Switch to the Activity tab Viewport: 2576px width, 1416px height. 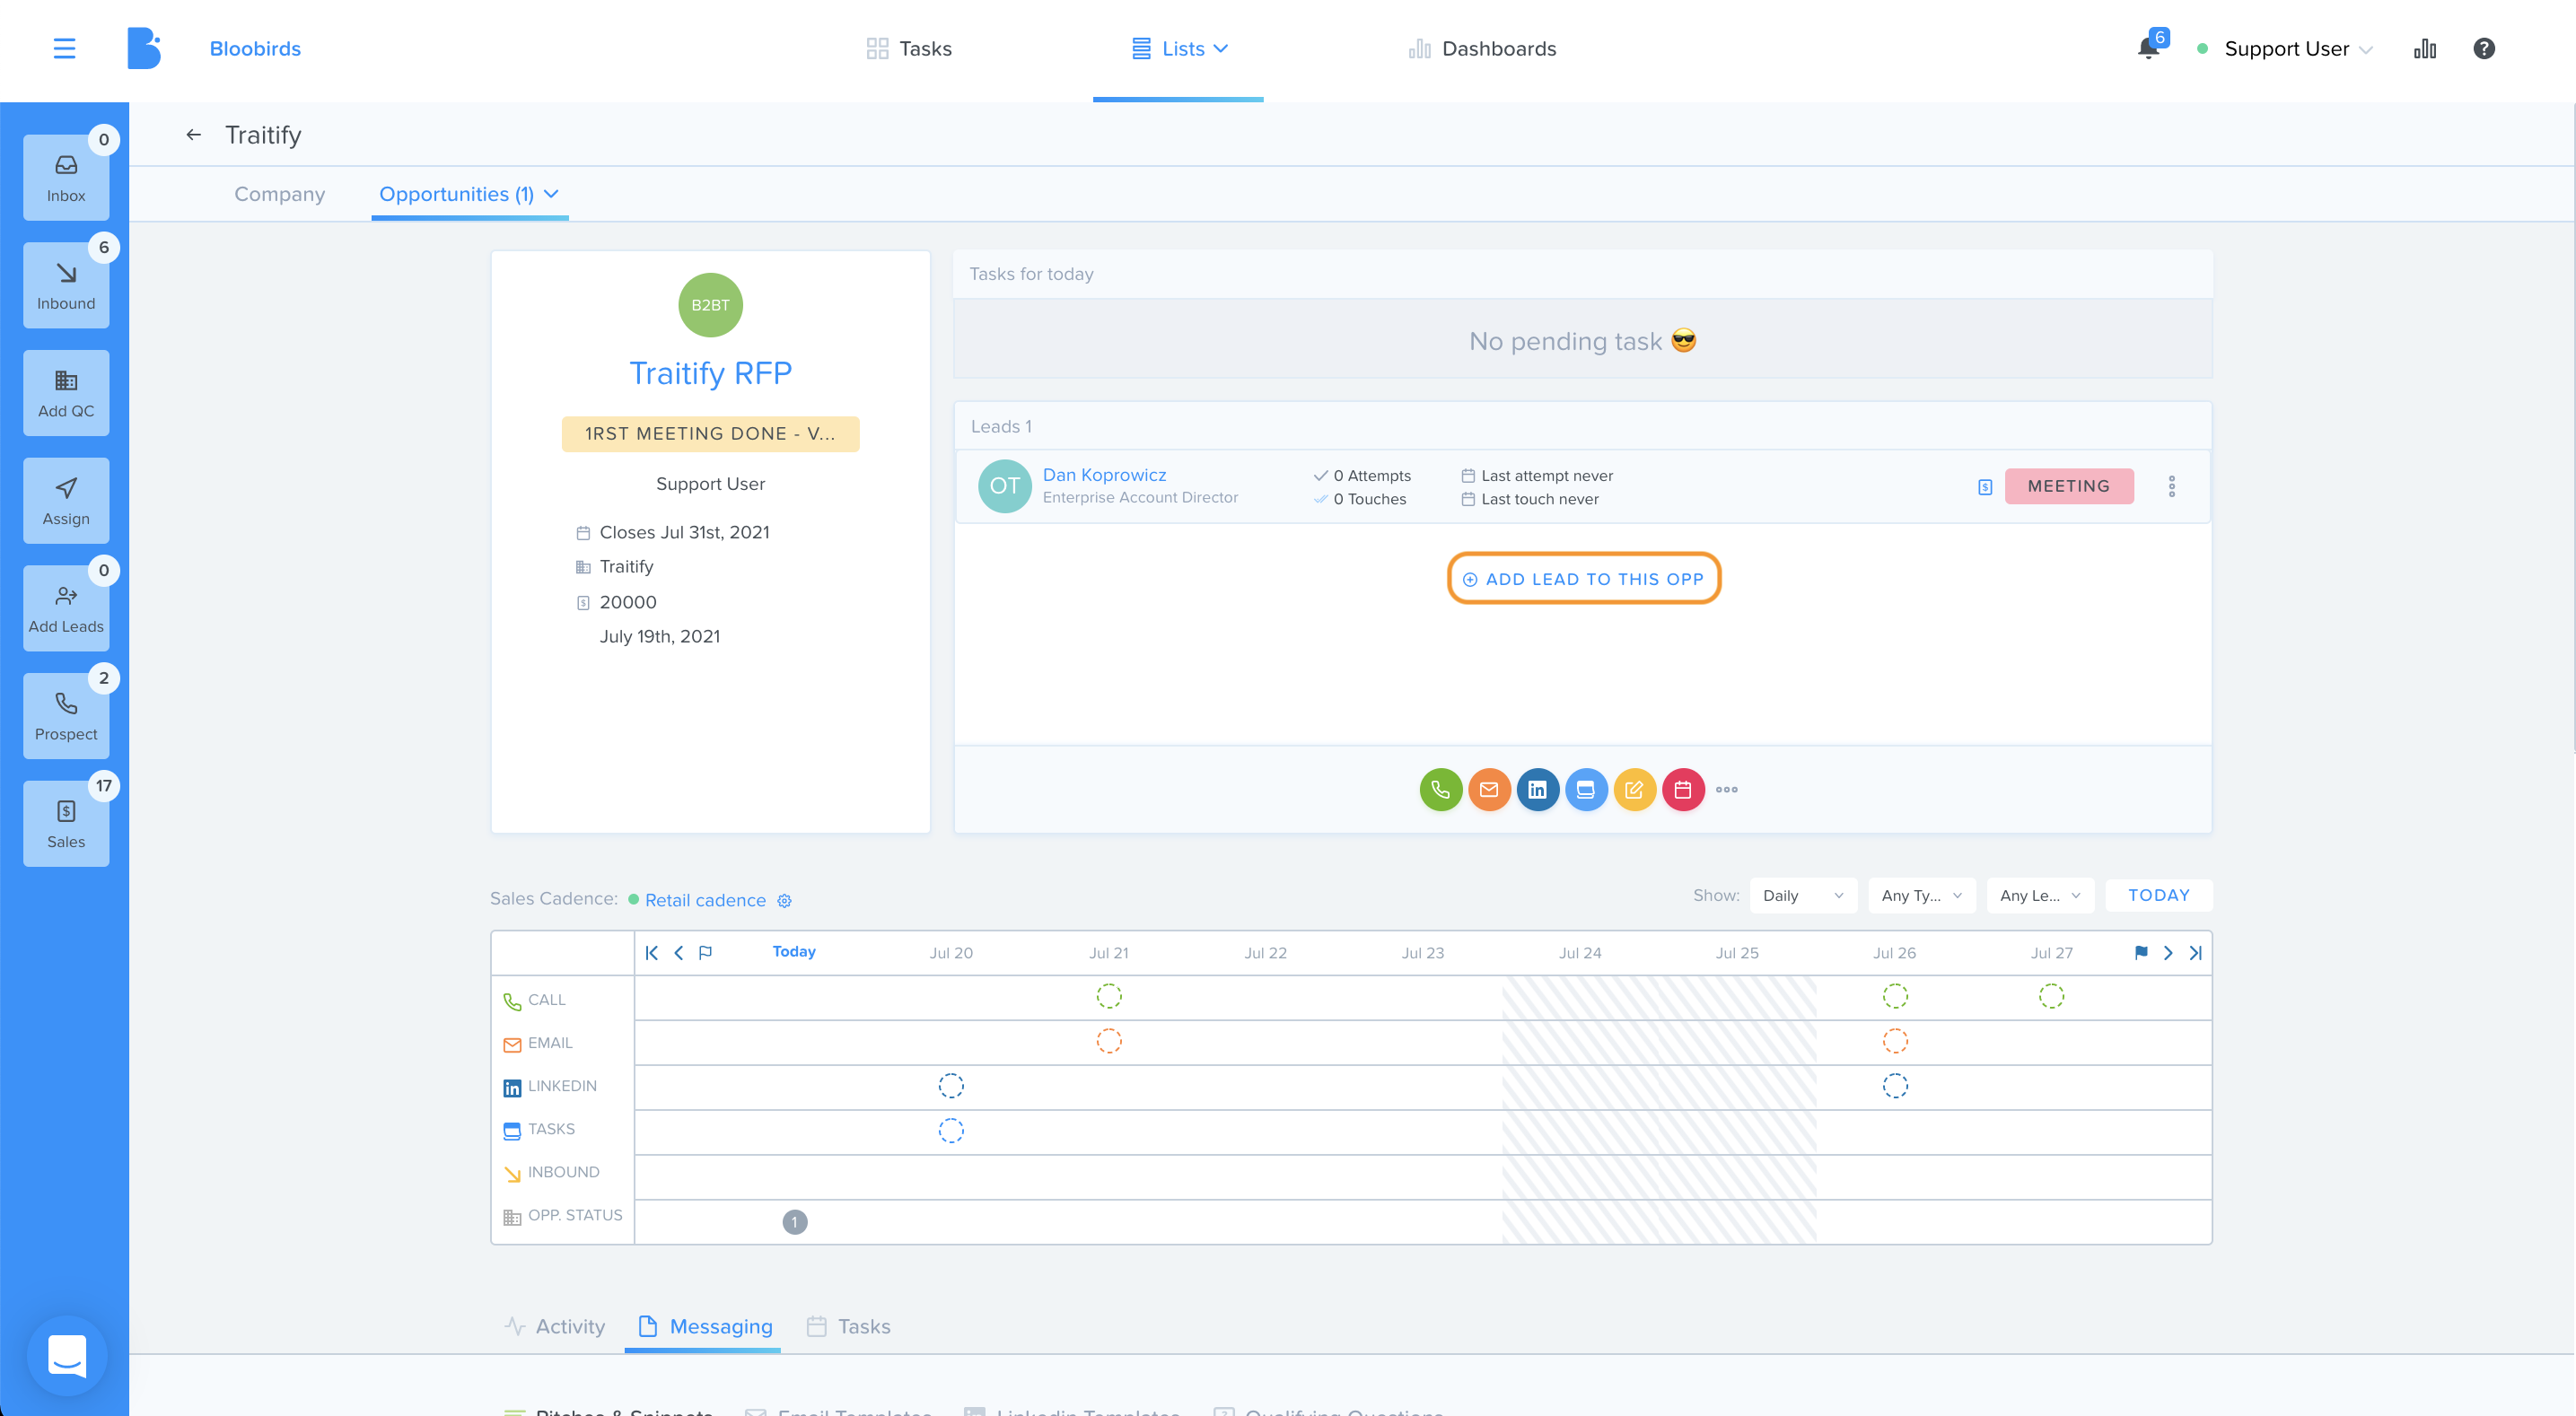556,1327
